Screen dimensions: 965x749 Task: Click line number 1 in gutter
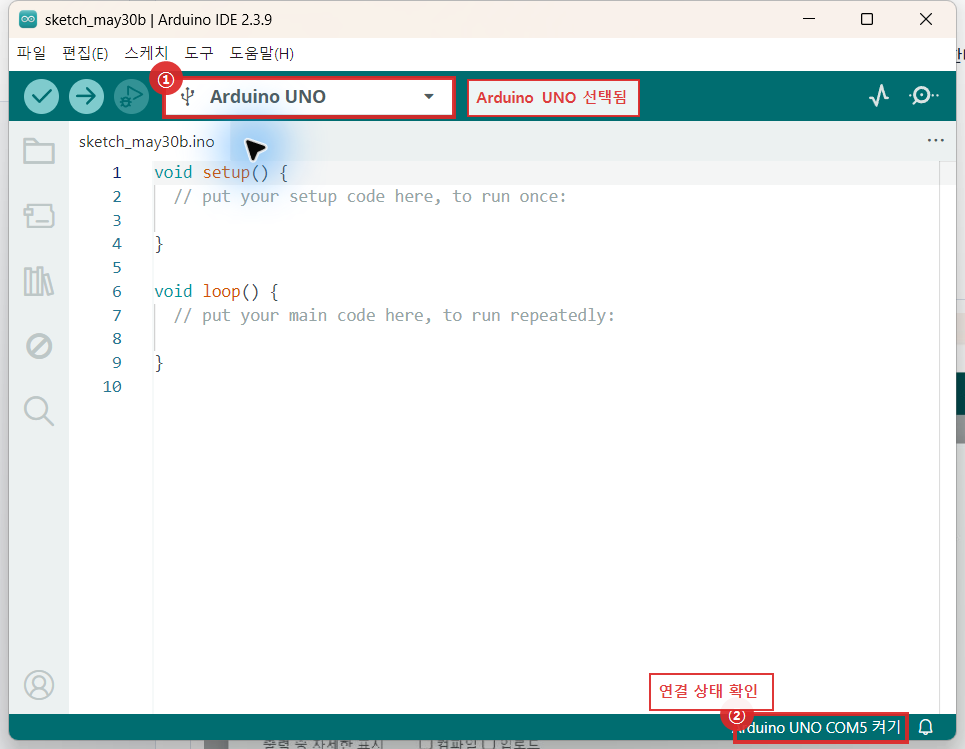[x=116, y=172]
